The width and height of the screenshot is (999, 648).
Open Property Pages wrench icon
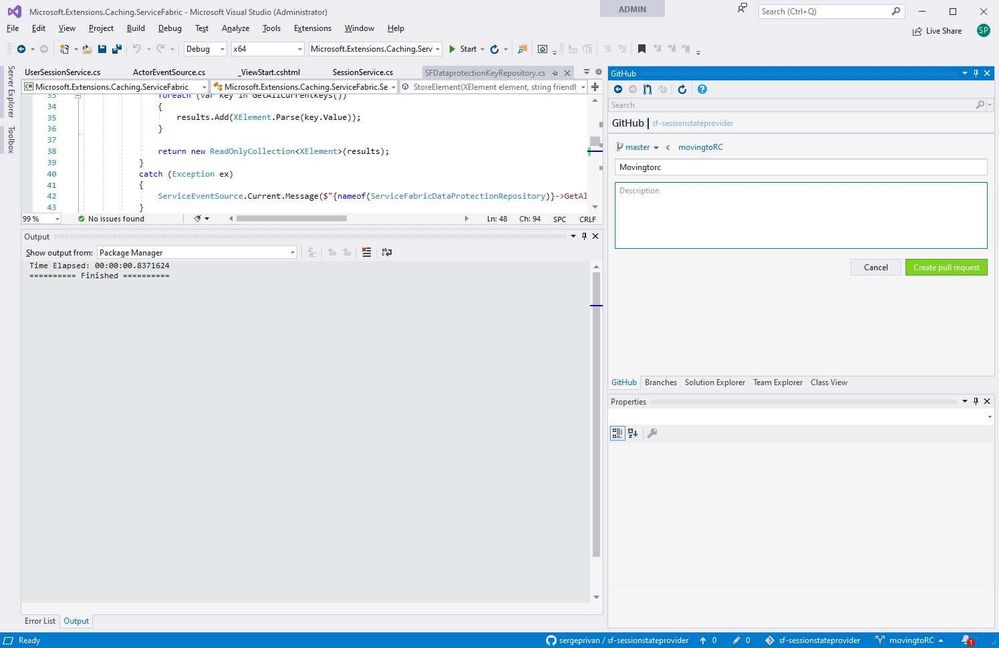652,433
